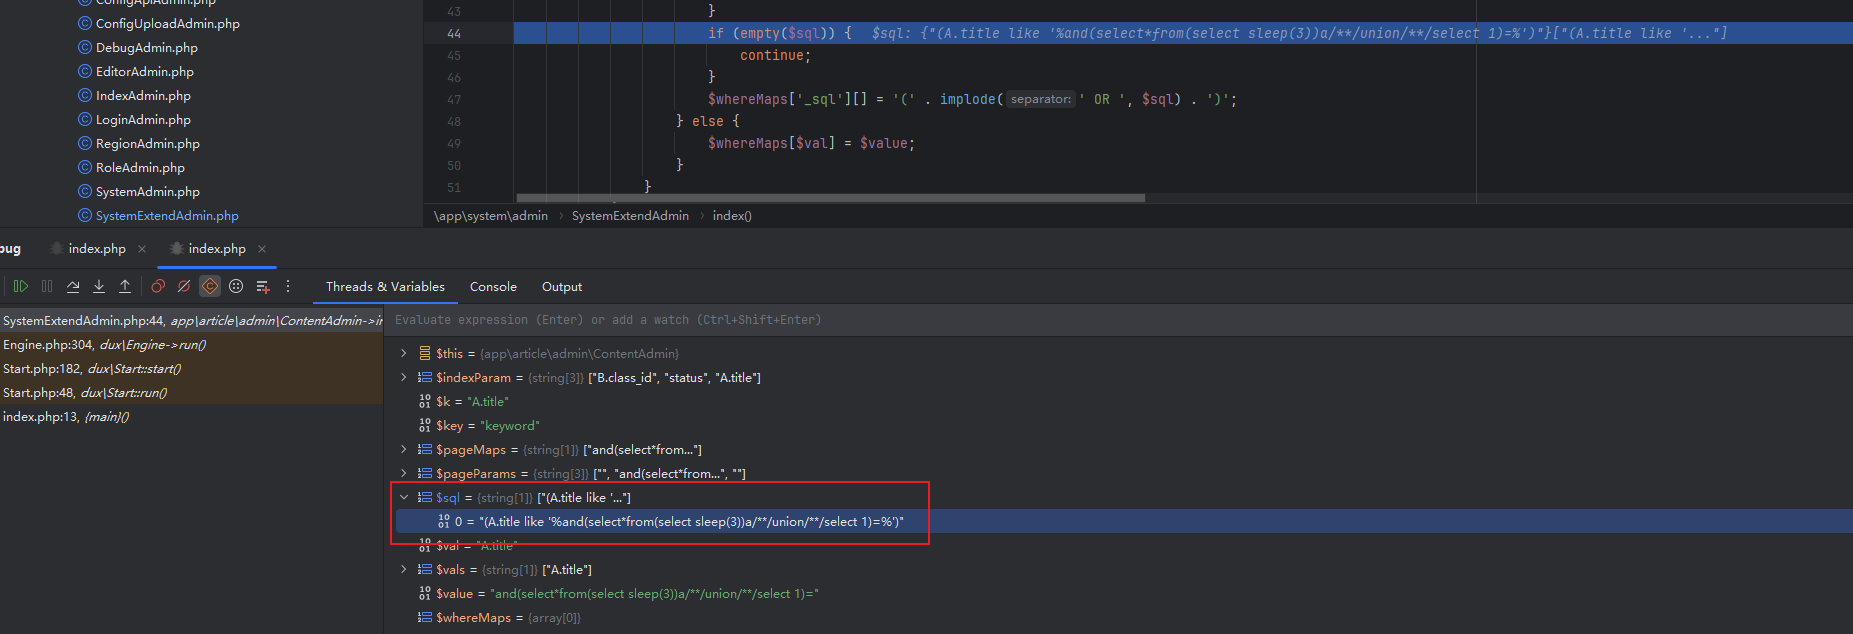
Task: Switch to the first index.php debug session
Action: pyautogui.click(x=97, y=249)
